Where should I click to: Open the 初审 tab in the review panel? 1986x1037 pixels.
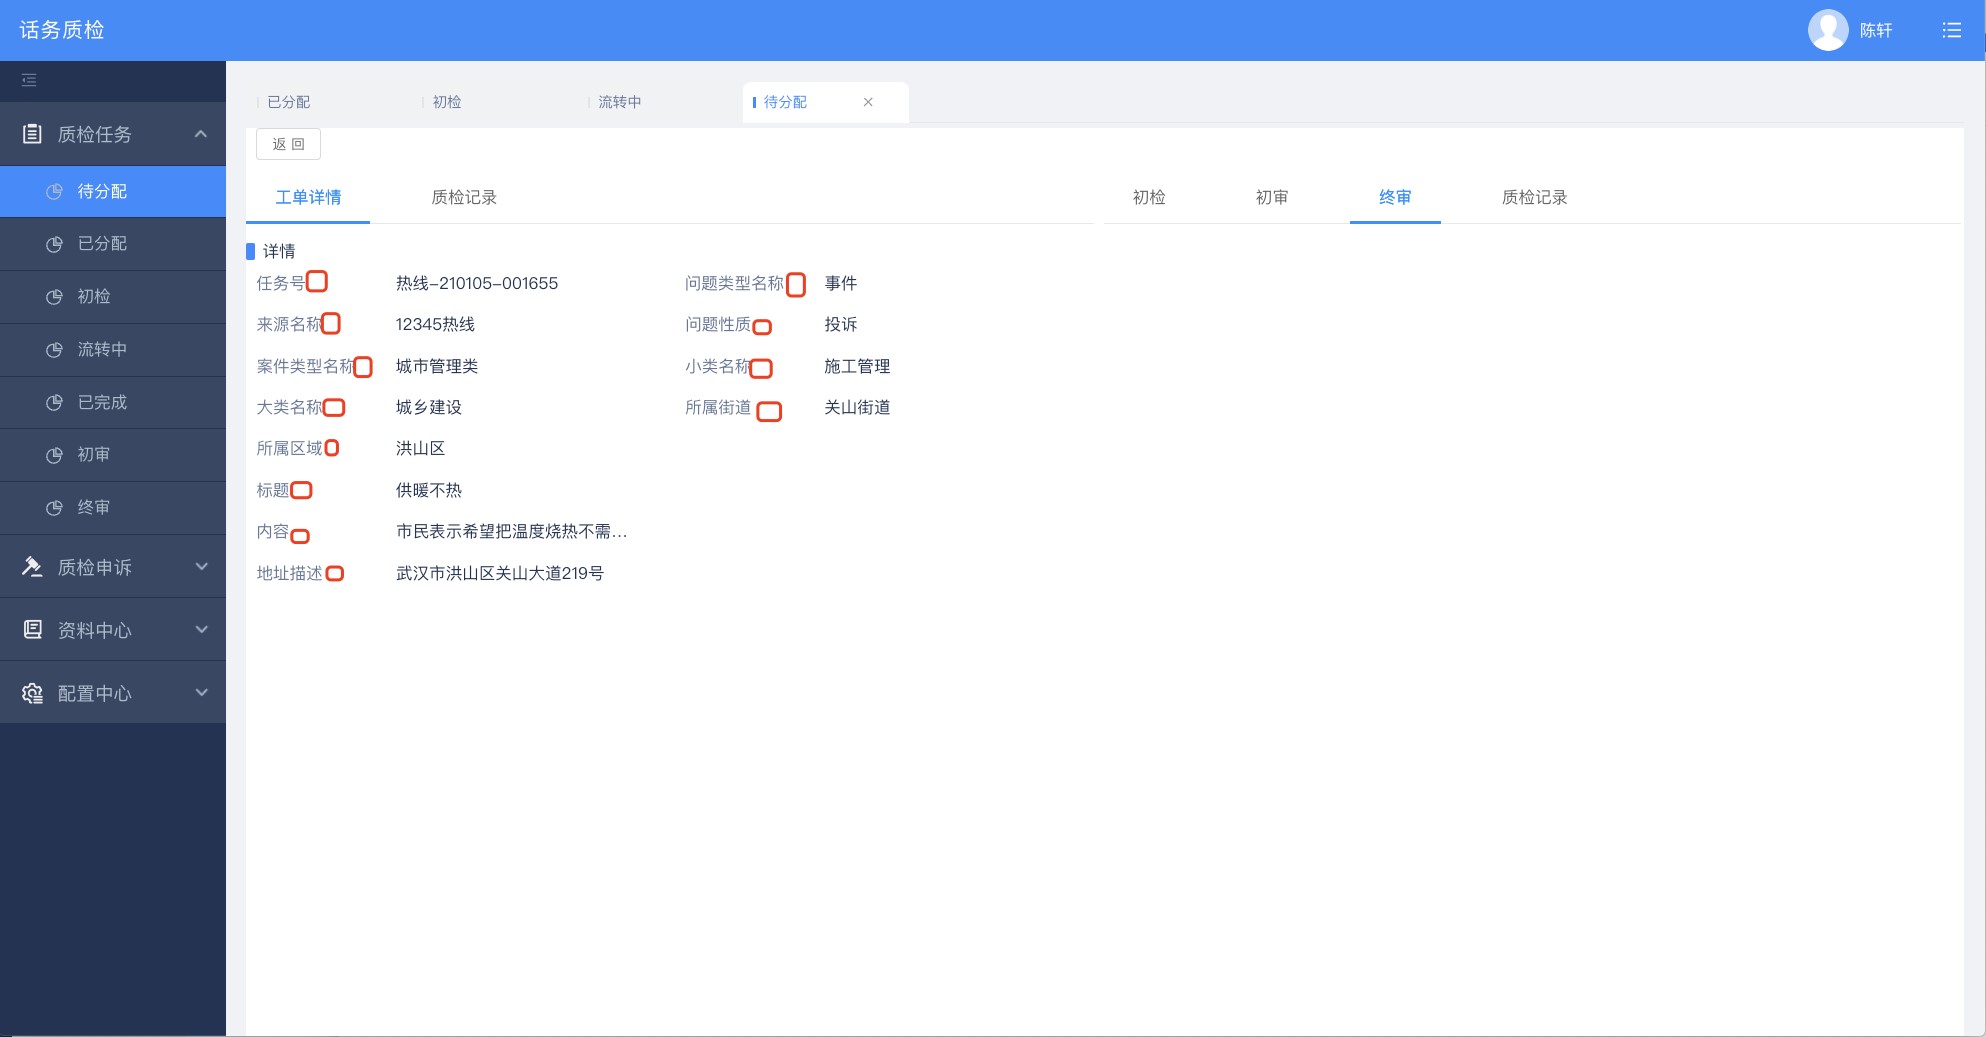tap(1272, 197)
